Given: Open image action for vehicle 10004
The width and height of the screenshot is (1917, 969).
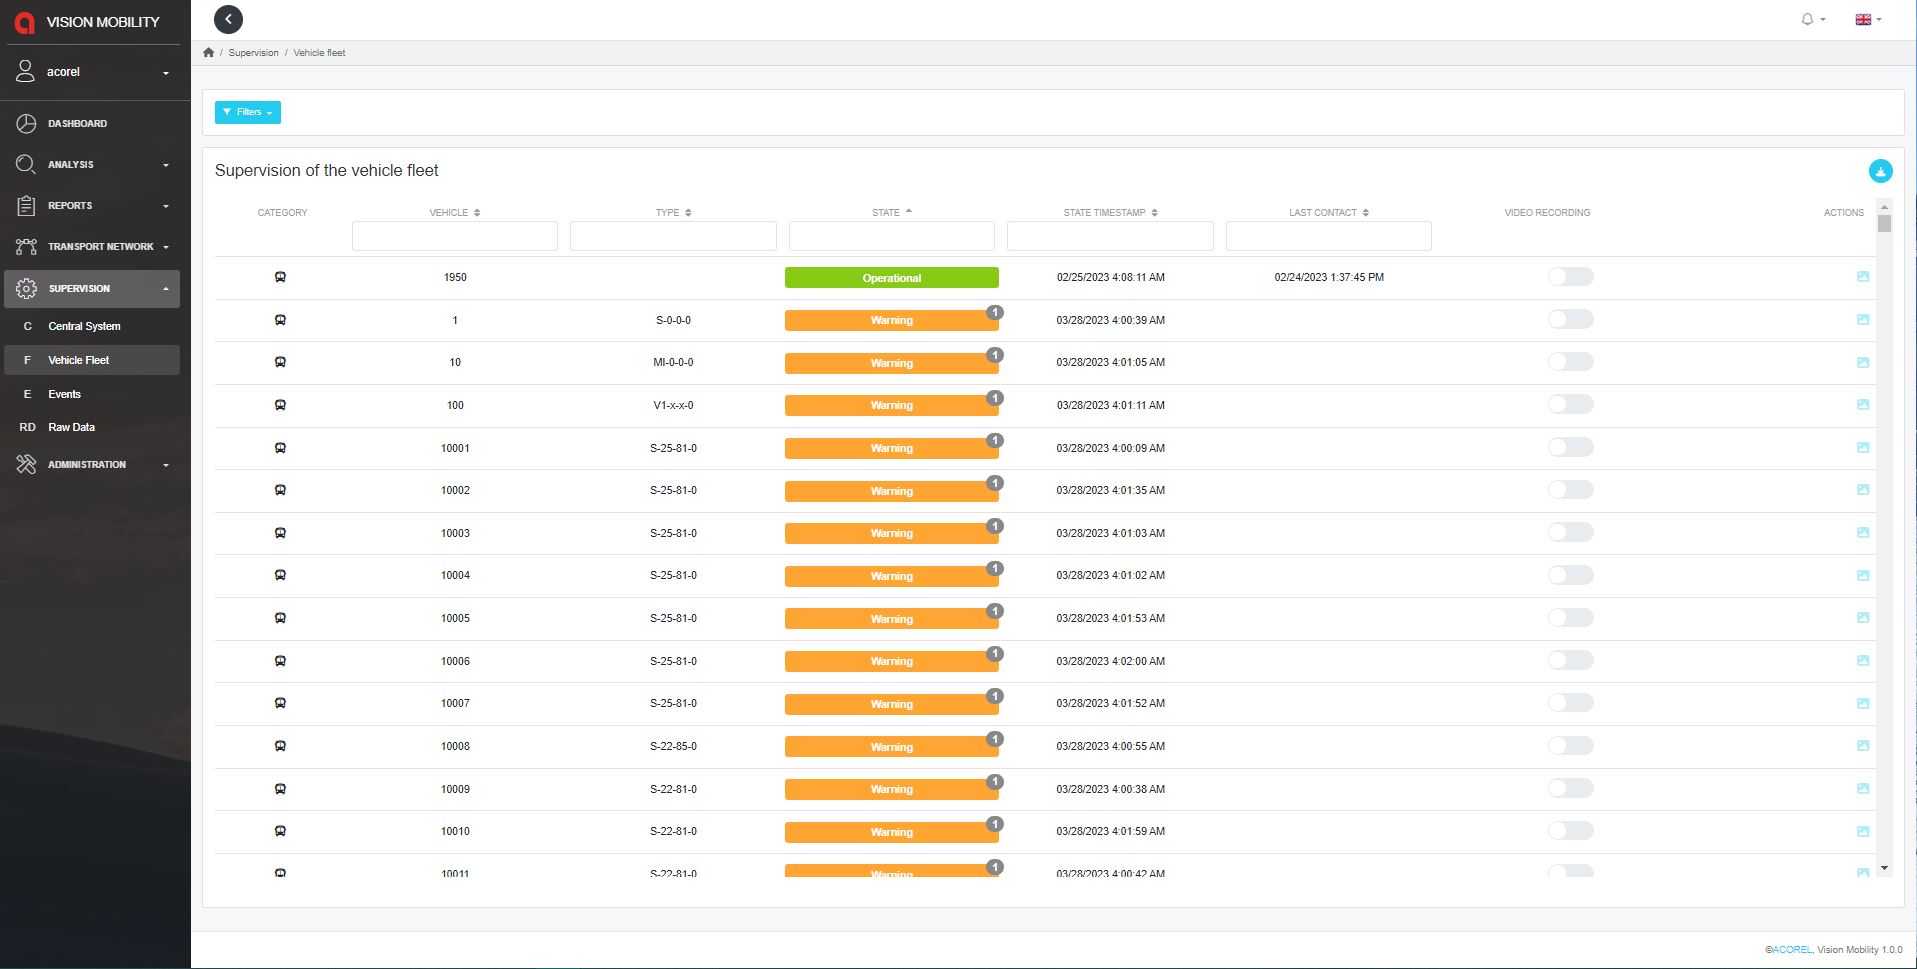Looking at the screenshot, I should pos(1863,575).
